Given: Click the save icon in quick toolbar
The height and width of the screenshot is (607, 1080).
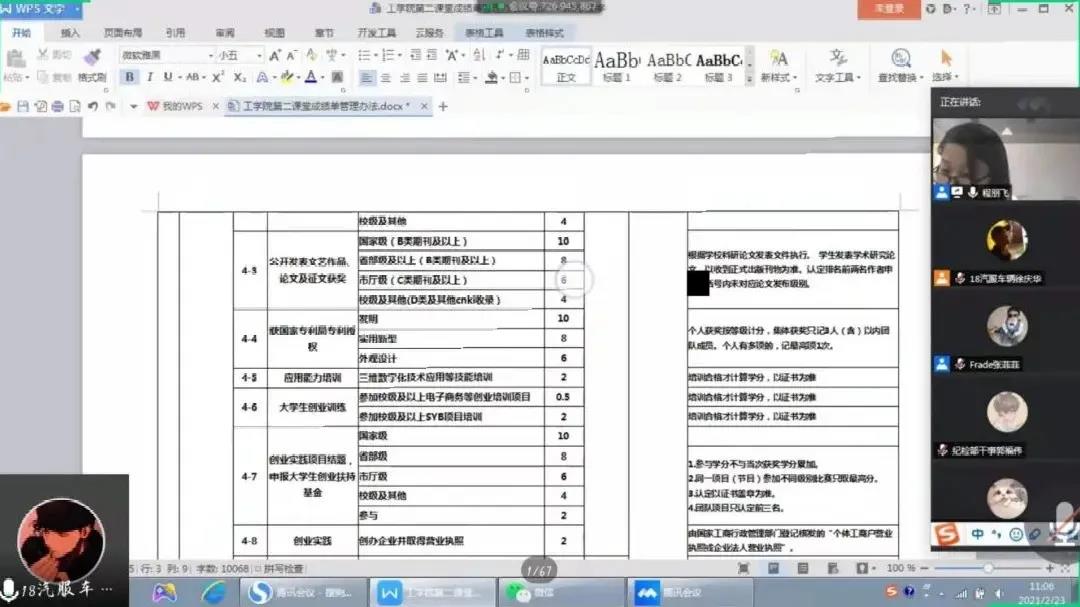Looking at the screenshot, I should (22, 106).
